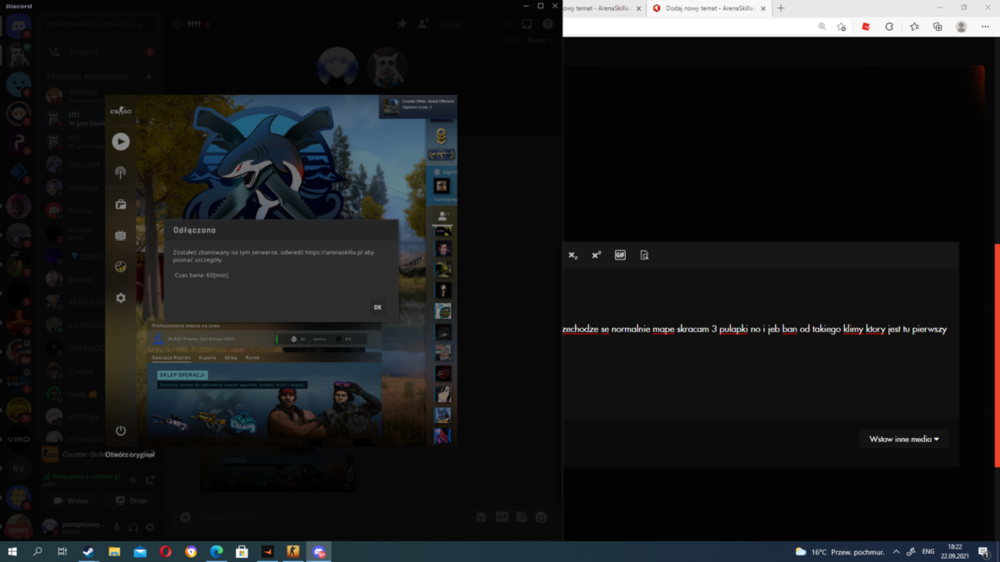Open File Explorer from the taskbar
The height and width of the screenshot is (562, 1000).
click(114, 552)
